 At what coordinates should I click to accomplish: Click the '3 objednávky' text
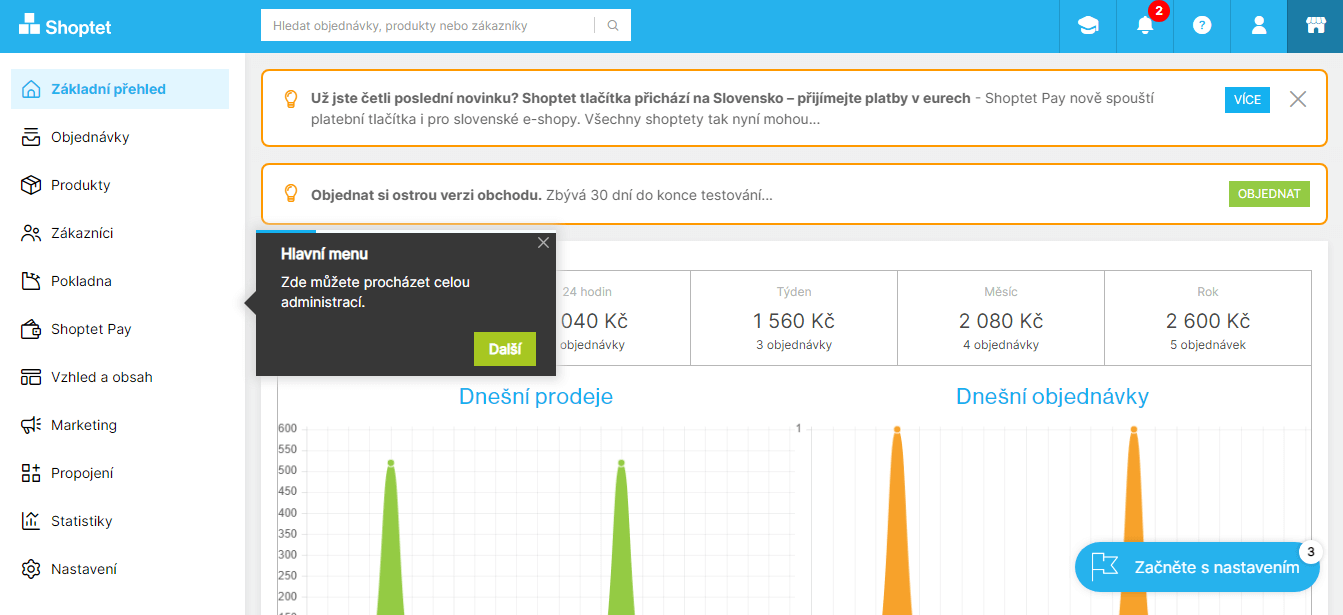(x=794, y=345)
